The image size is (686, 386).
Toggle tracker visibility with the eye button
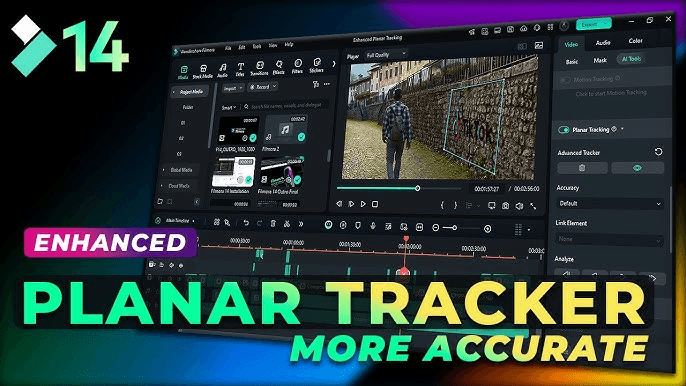click(x=637, y=168)
